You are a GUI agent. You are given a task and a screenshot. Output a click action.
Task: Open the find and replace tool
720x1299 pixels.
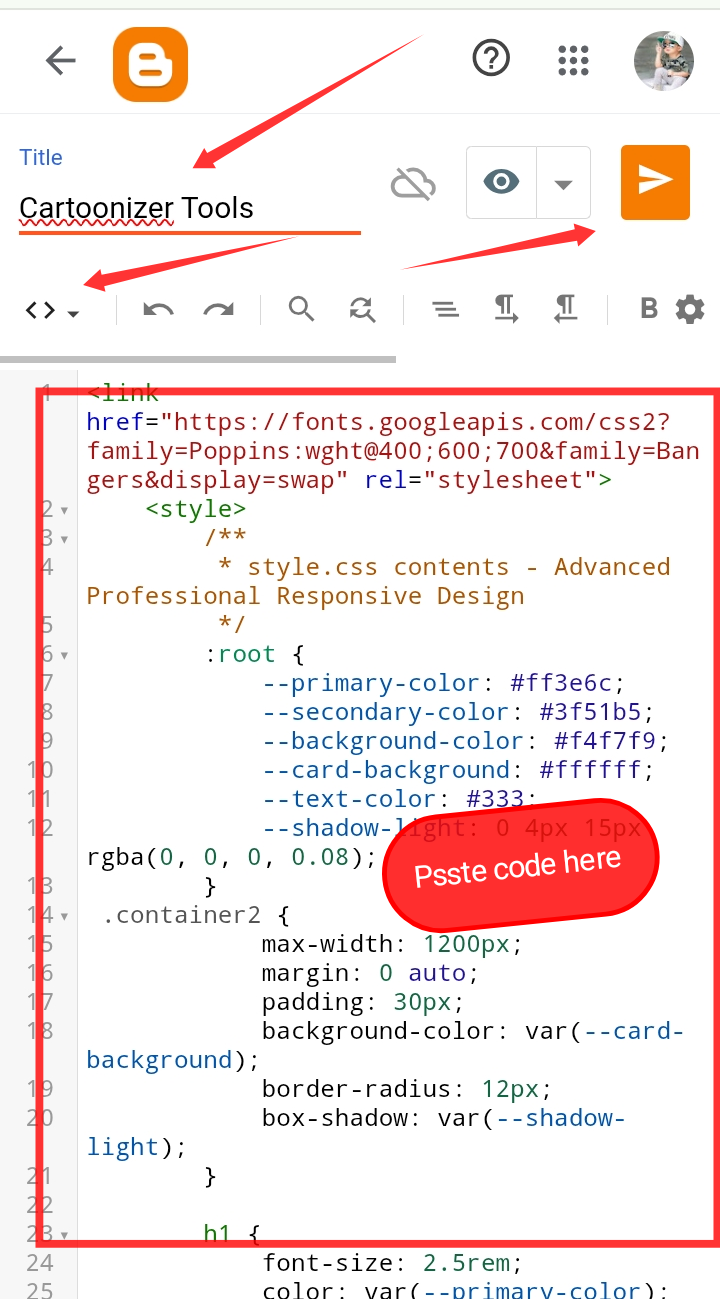coord(362,310)
